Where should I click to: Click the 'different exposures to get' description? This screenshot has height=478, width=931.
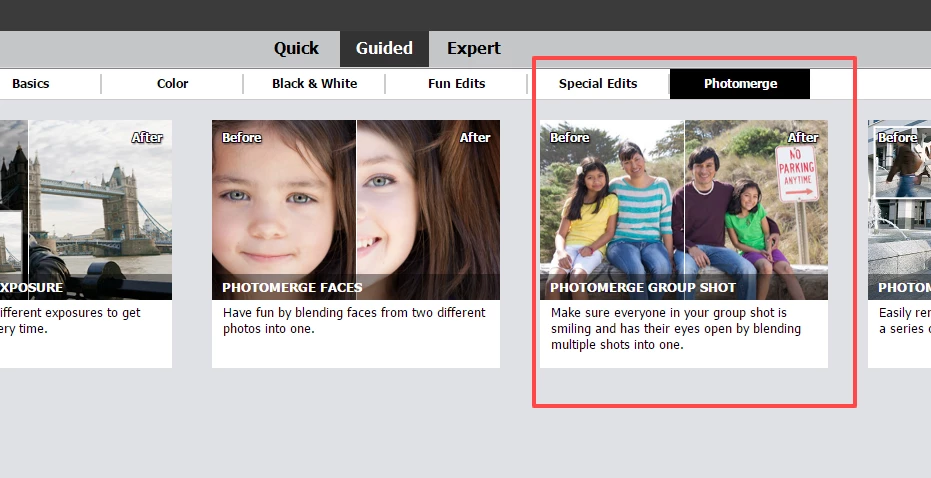(70, 321)
